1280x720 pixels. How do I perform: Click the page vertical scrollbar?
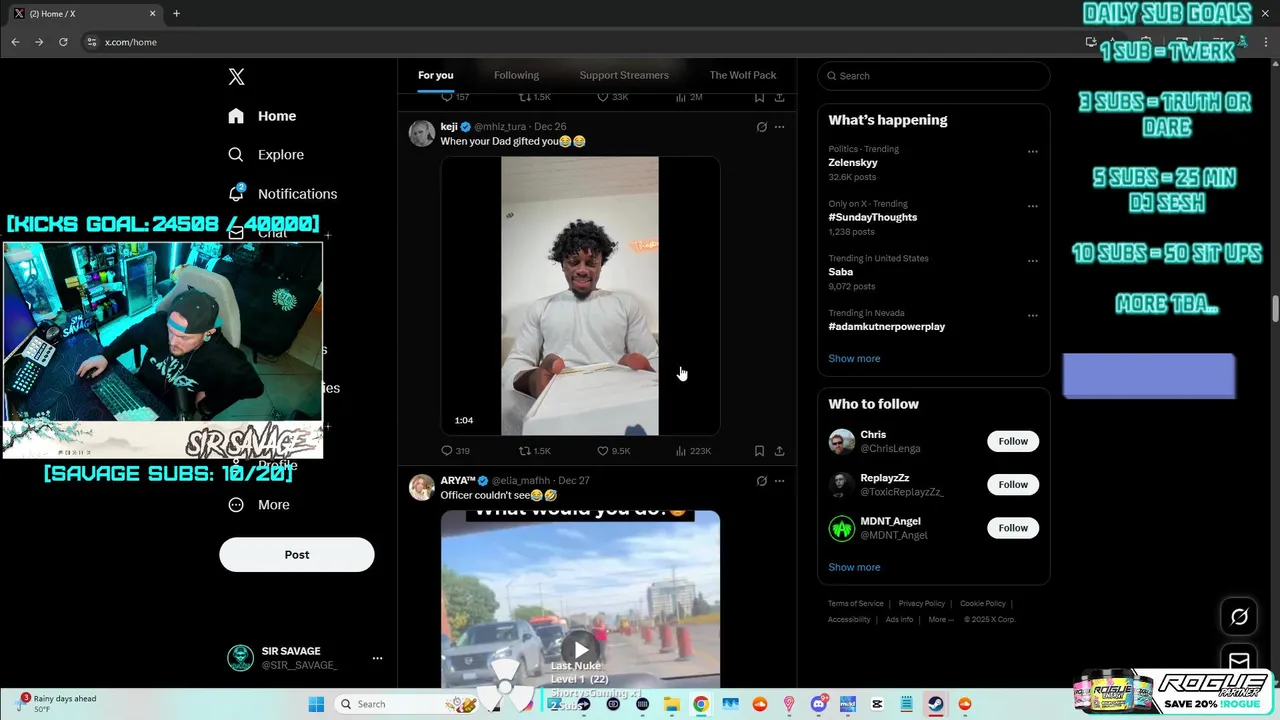click(1275, 308)
